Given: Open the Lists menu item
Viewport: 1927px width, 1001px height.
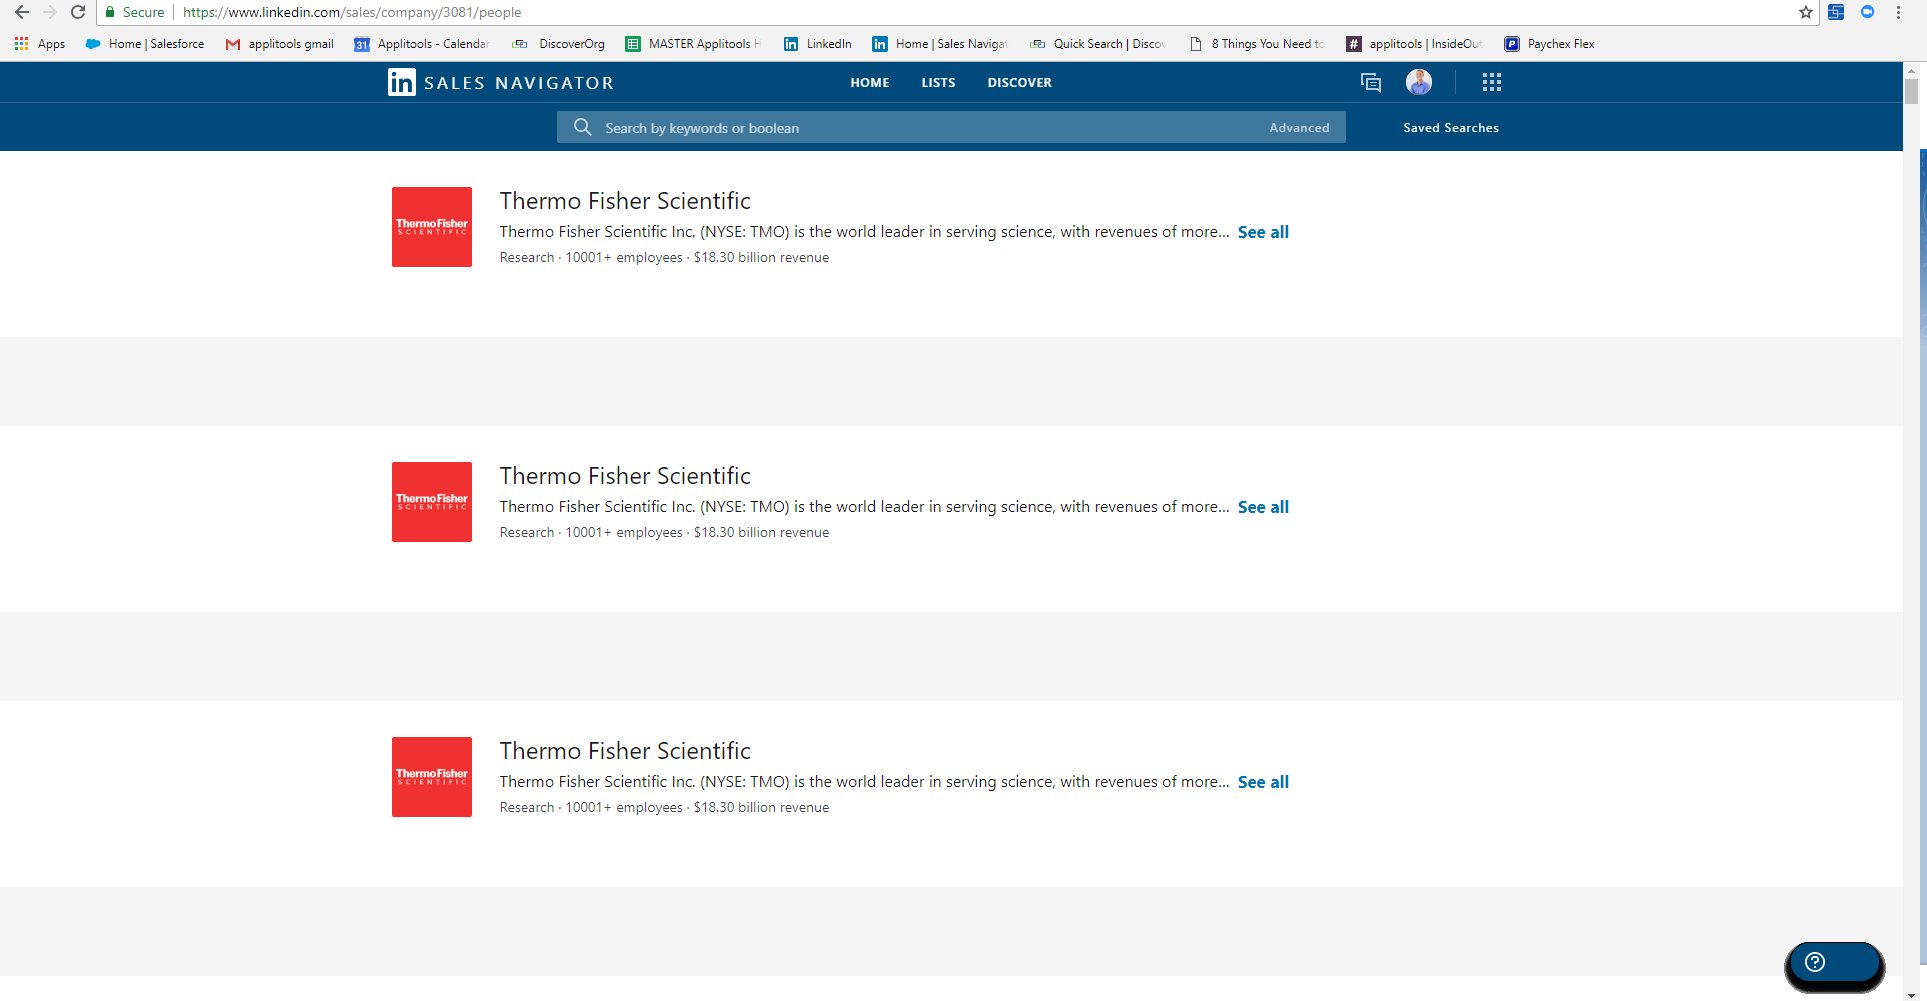Looking at the screenshot, I should pos(938,83).
